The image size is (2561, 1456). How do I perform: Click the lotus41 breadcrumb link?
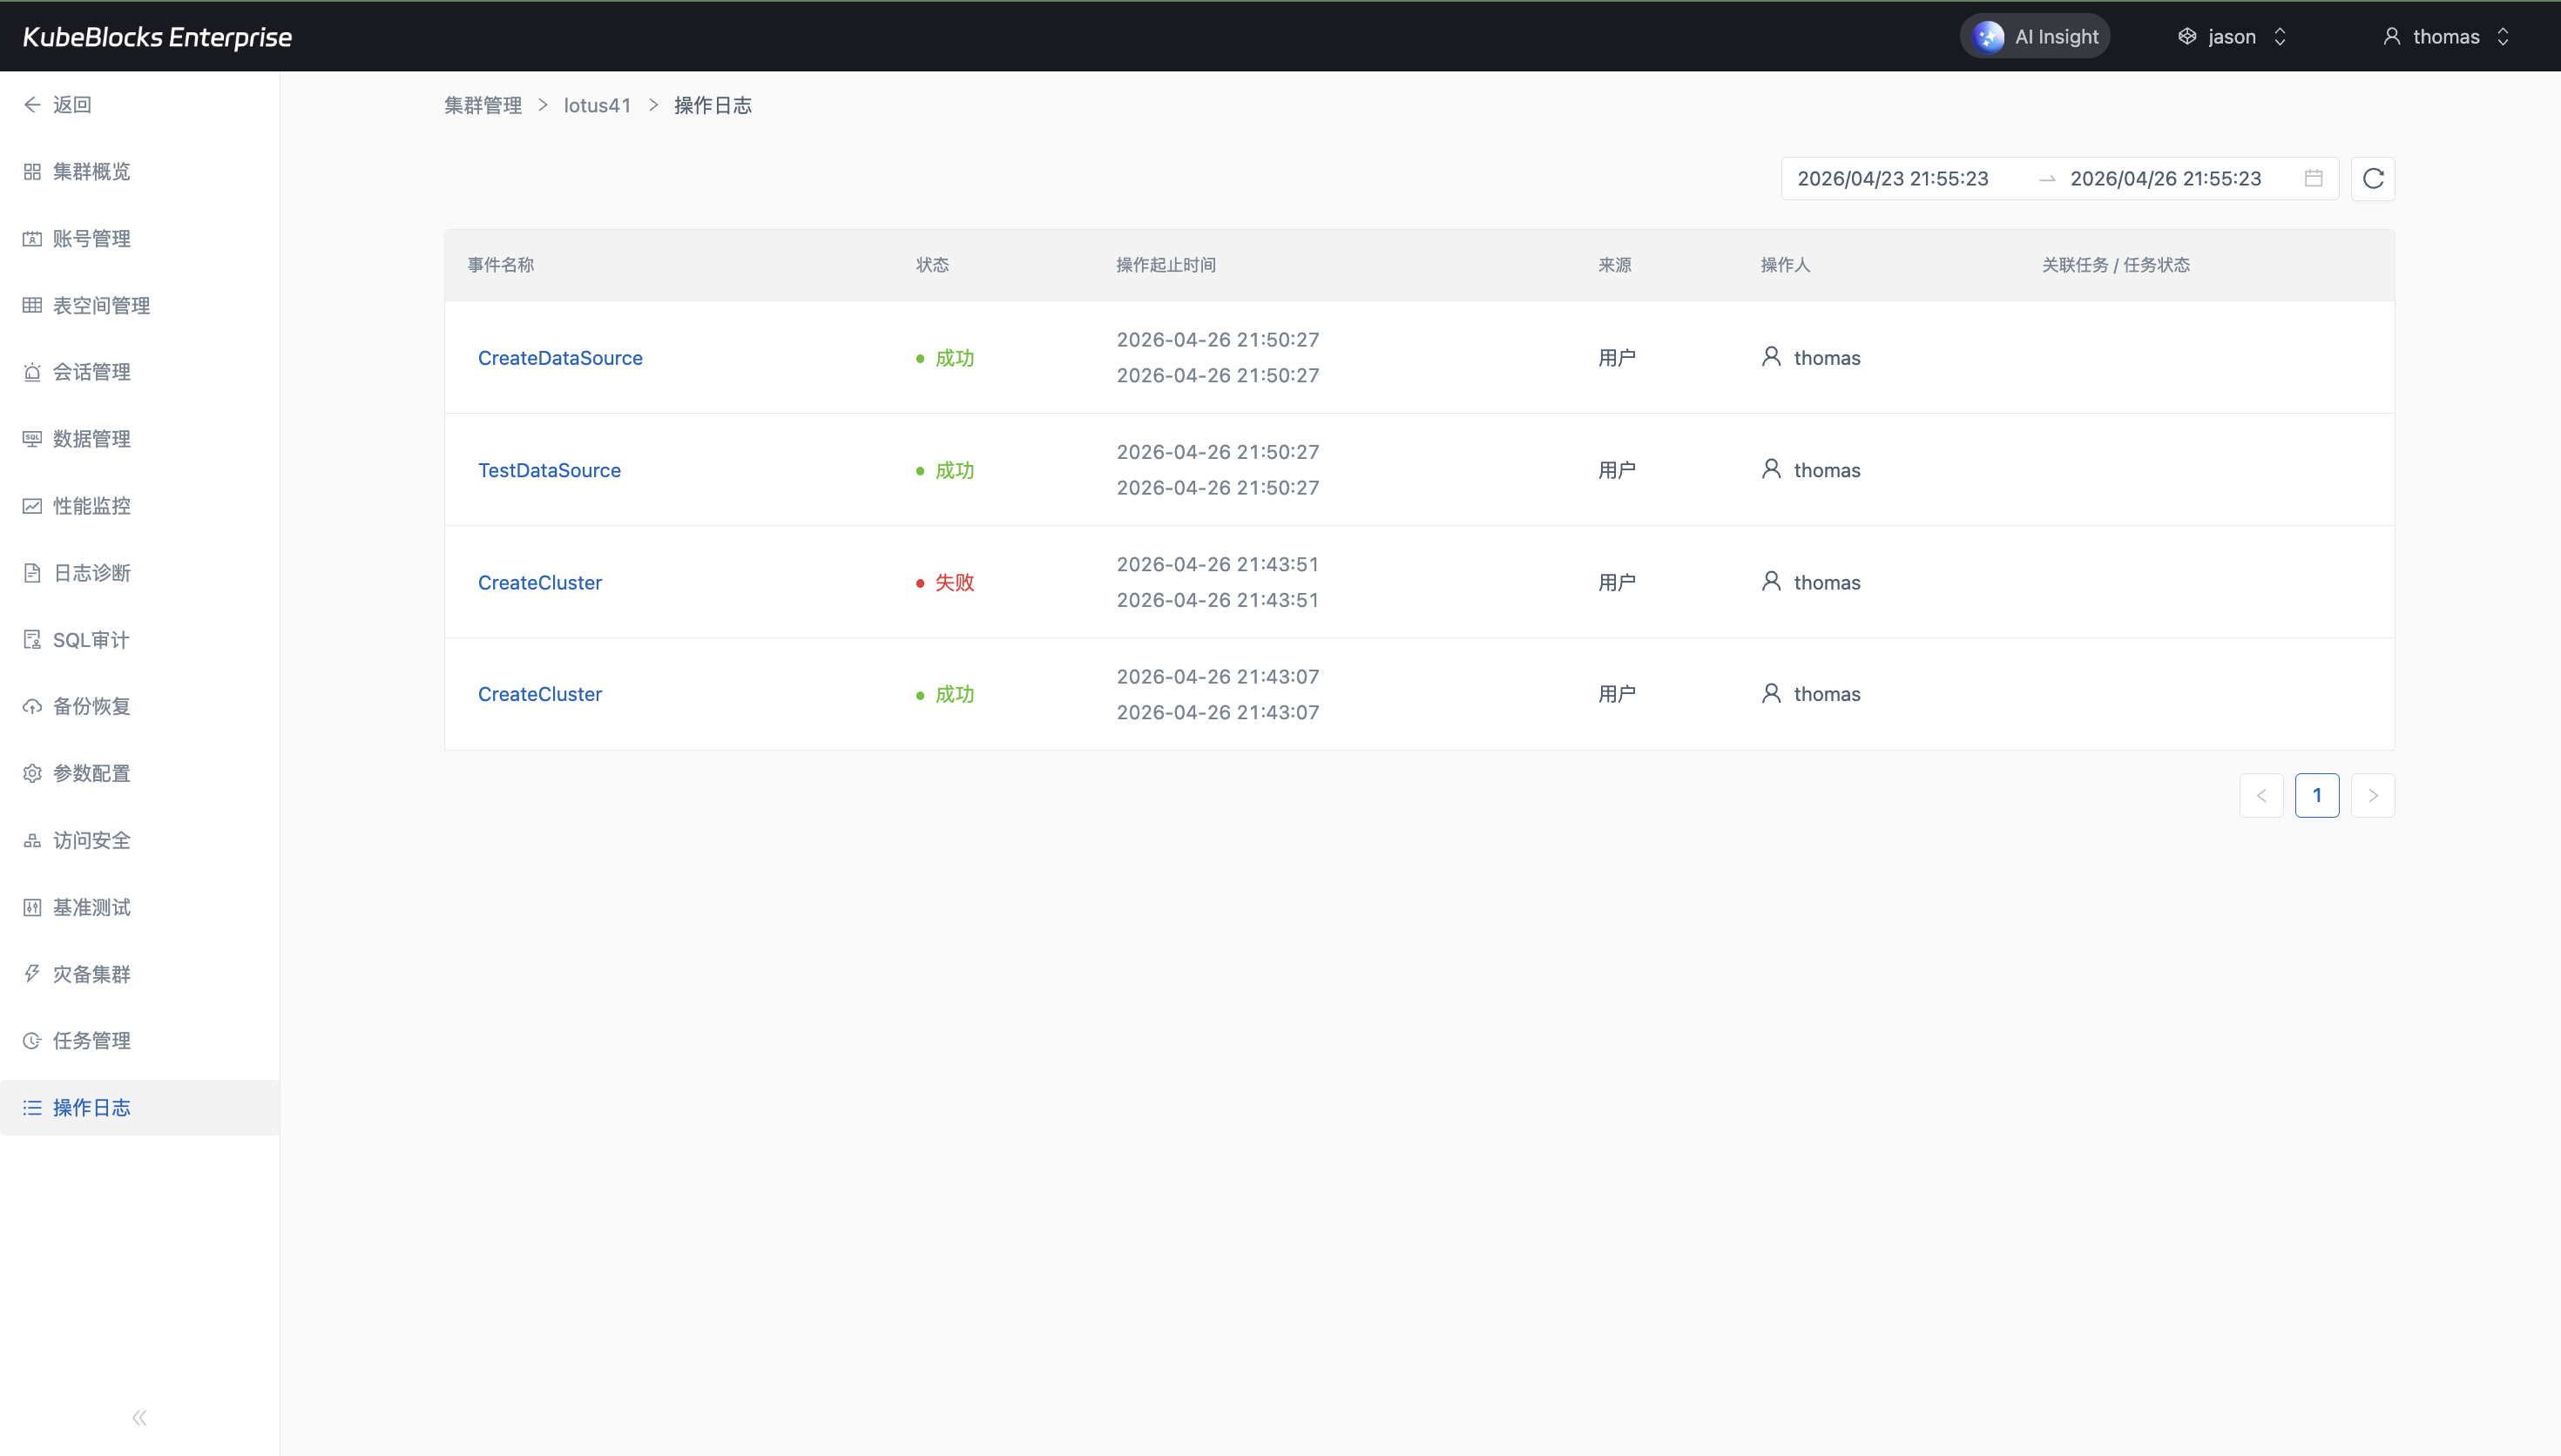[x=597, y=106]
